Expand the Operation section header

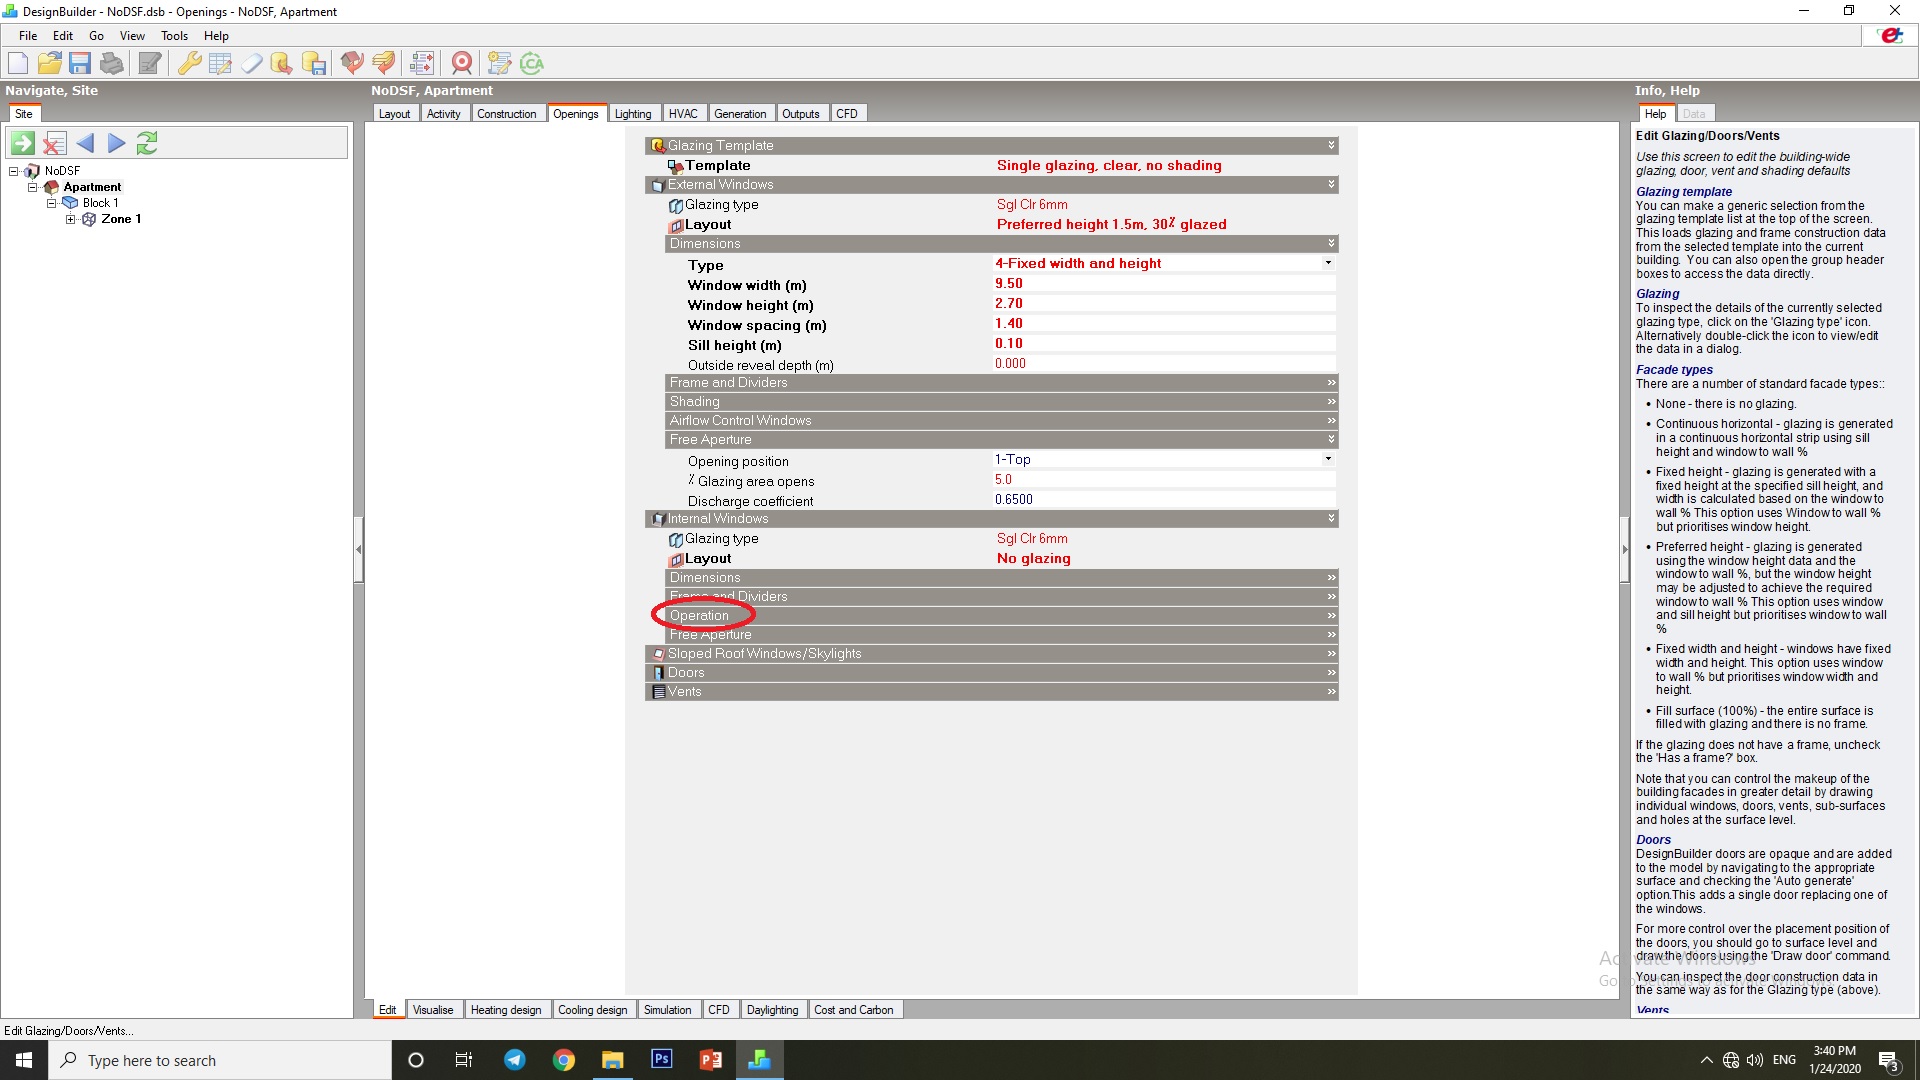1001,616
